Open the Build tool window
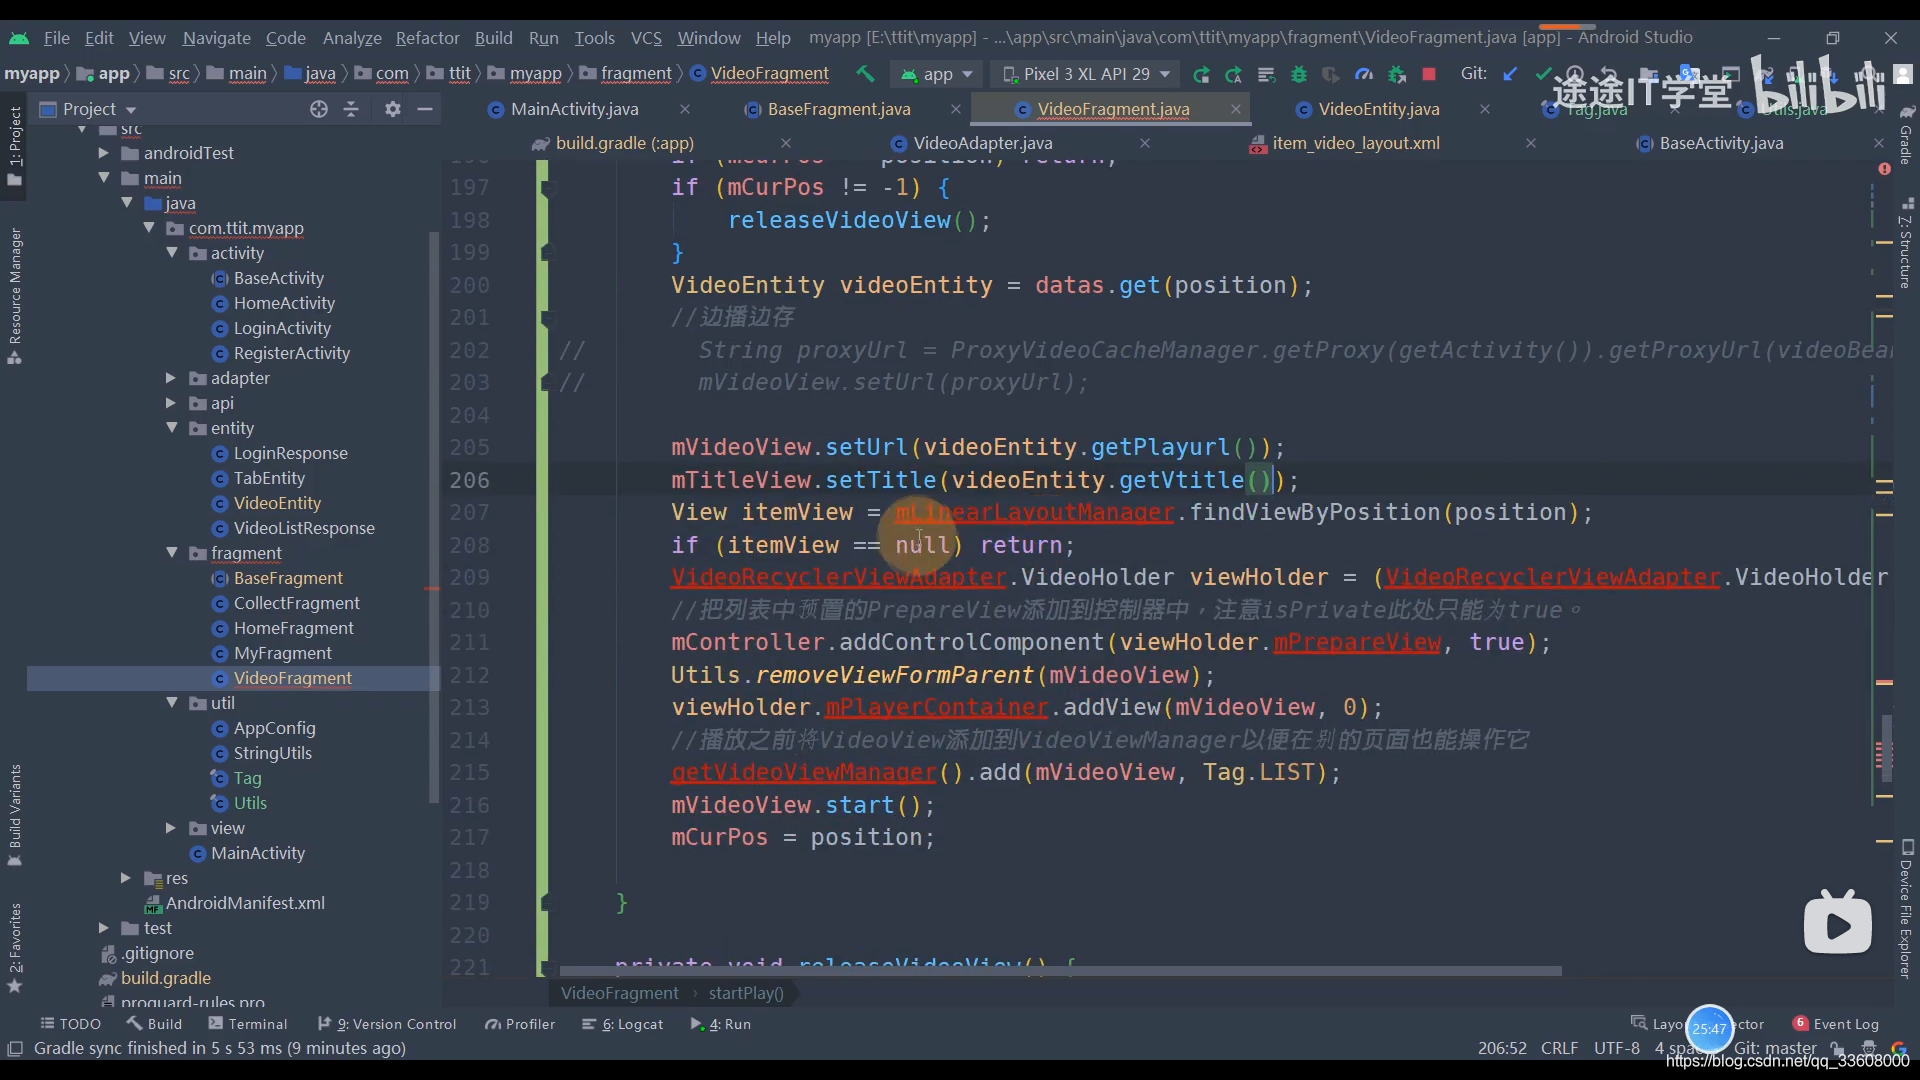The width and height of the screenshot is (1920, 1080). [154, 1024]
